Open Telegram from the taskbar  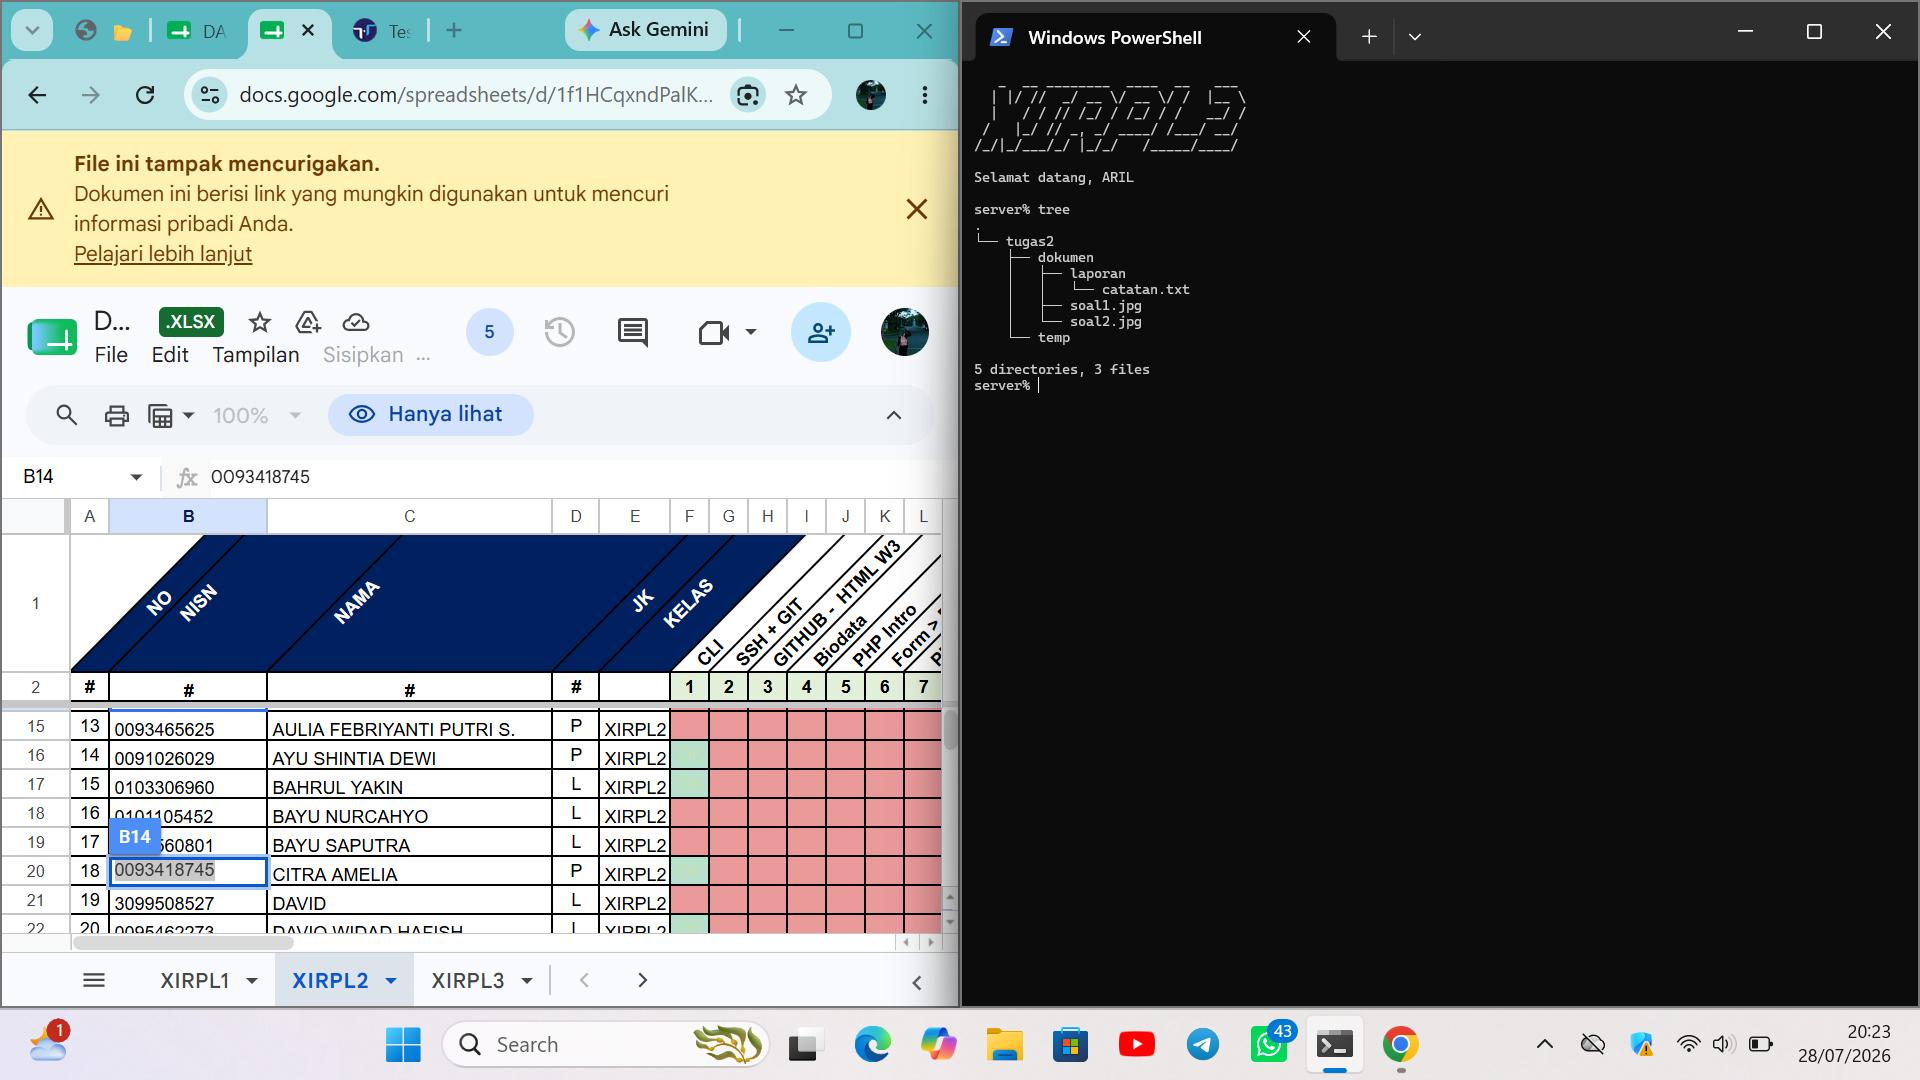pos(1203,1045)
